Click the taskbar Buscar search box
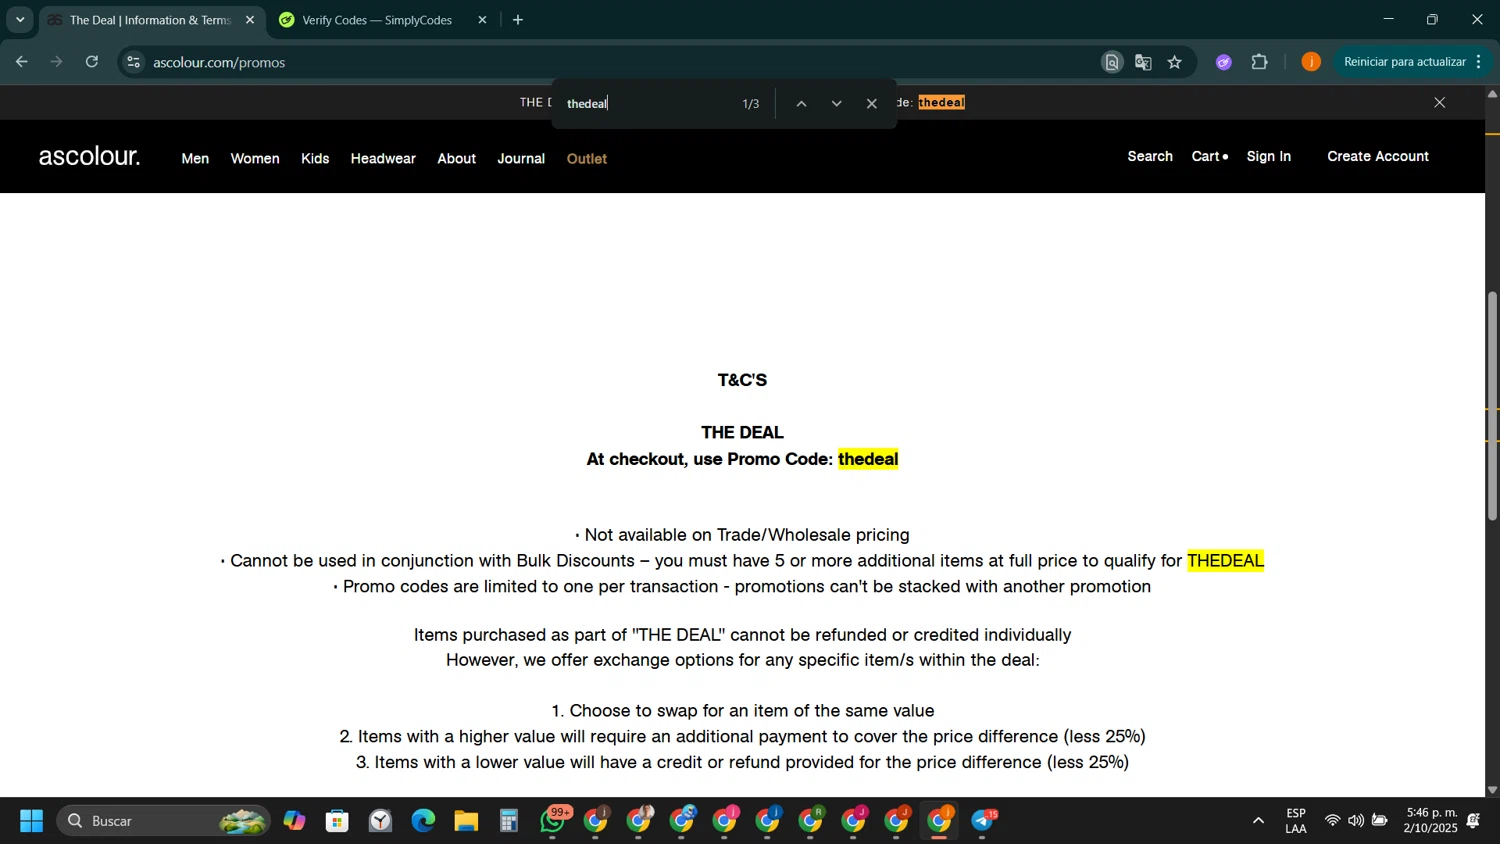The image size is (1500, 844). (164, 821)
